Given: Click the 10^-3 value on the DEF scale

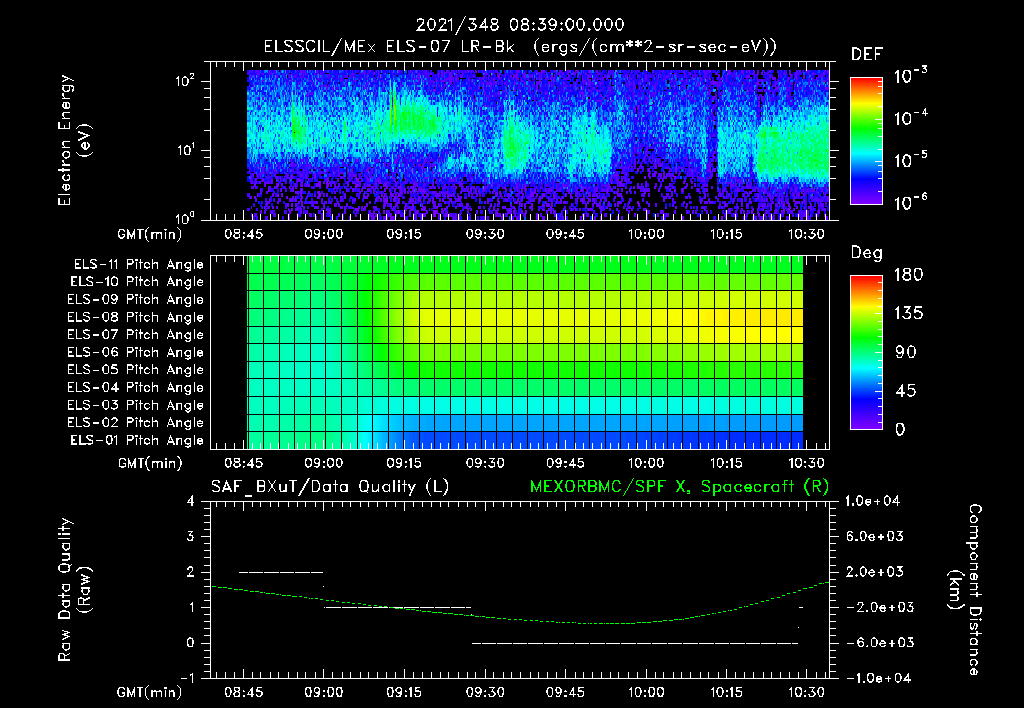Looking at the screenshot, I should click(910, 76).
